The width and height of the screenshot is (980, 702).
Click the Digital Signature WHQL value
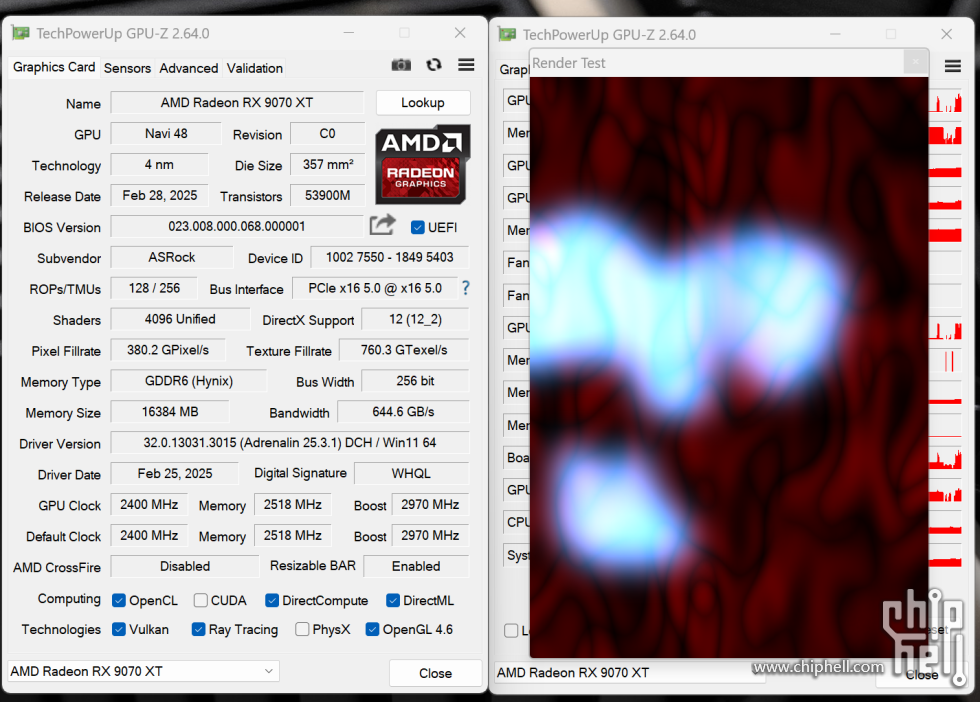click(x=411, y=474)
